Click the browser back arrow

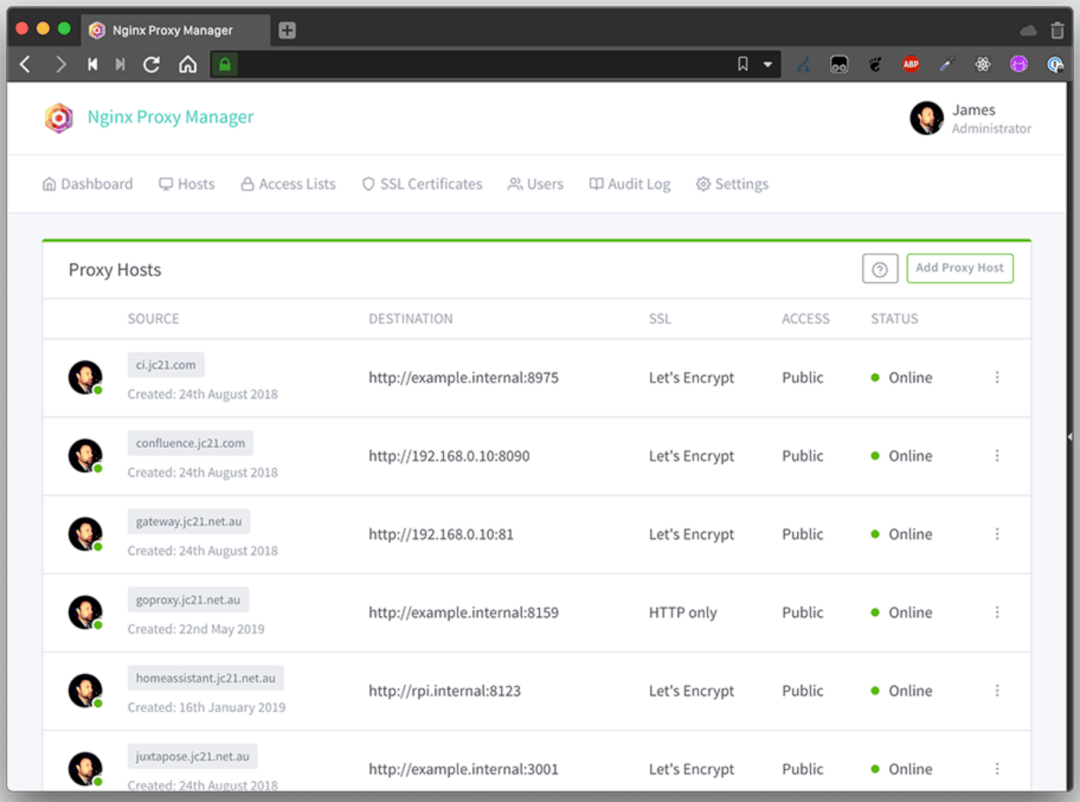coord(26,64)
